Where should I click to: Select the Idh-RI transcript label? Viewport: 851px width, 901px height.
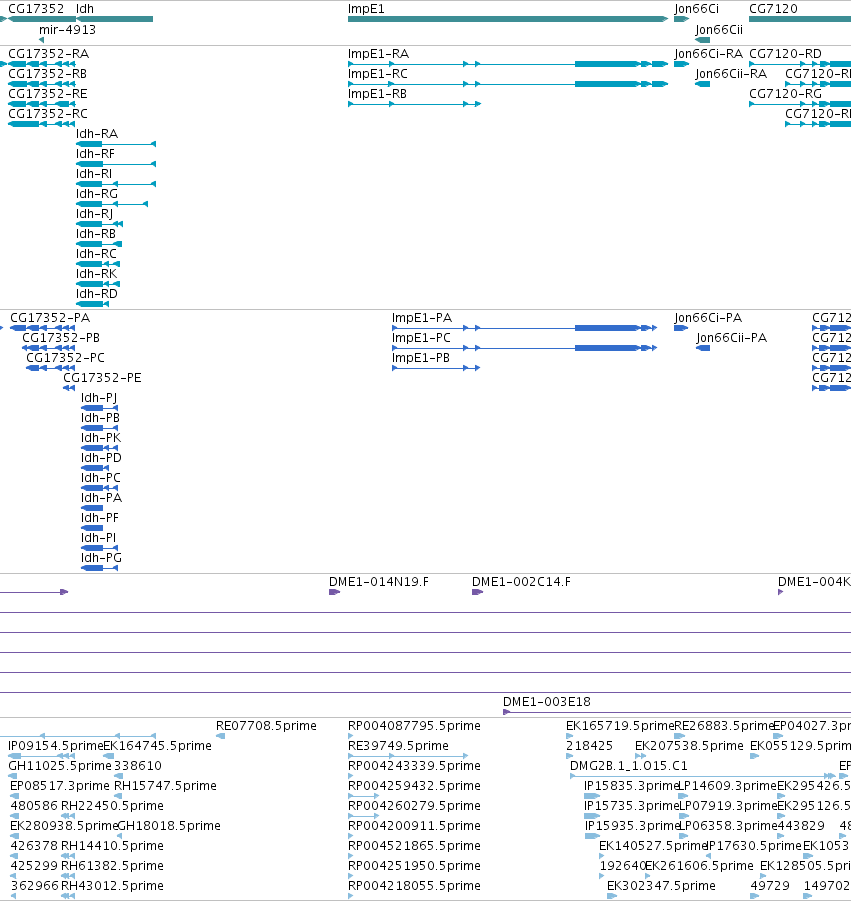pyautogui.click(x=94, y=174)
